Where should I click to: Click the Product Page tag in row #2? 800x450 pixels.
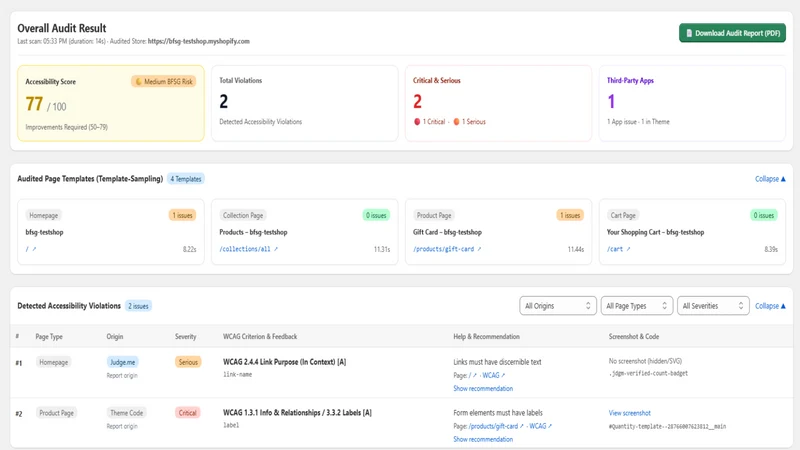click(56, 413)
